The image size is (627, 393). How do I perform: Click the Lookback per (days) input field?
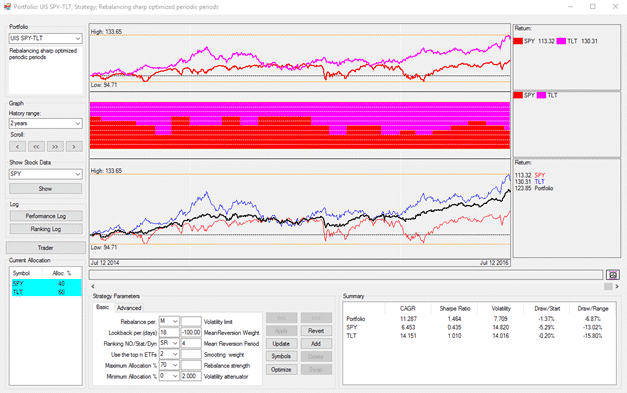169,333
